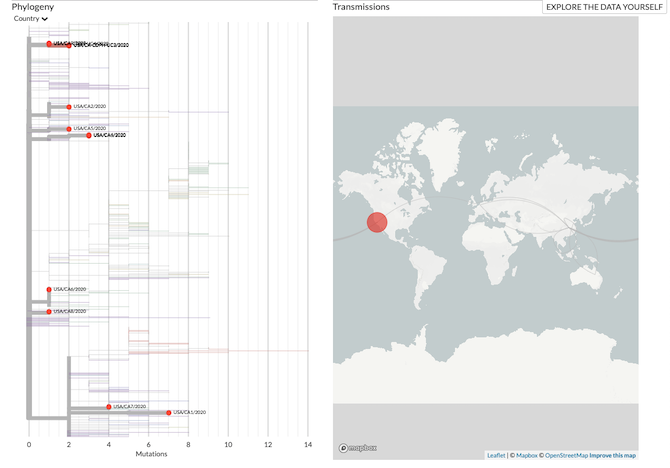Open the Leaflet attribution link

click(x=496, y=455)
